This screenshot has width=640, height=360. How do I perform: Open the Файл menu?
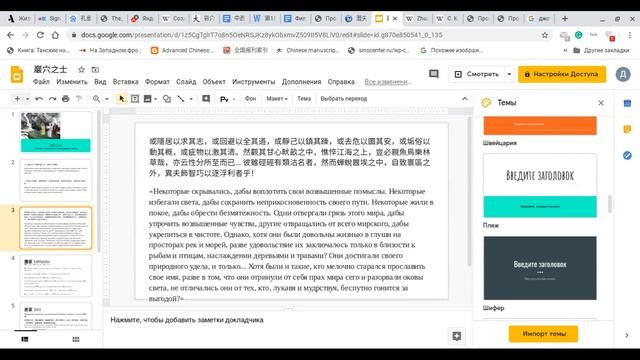pos(41,82)
